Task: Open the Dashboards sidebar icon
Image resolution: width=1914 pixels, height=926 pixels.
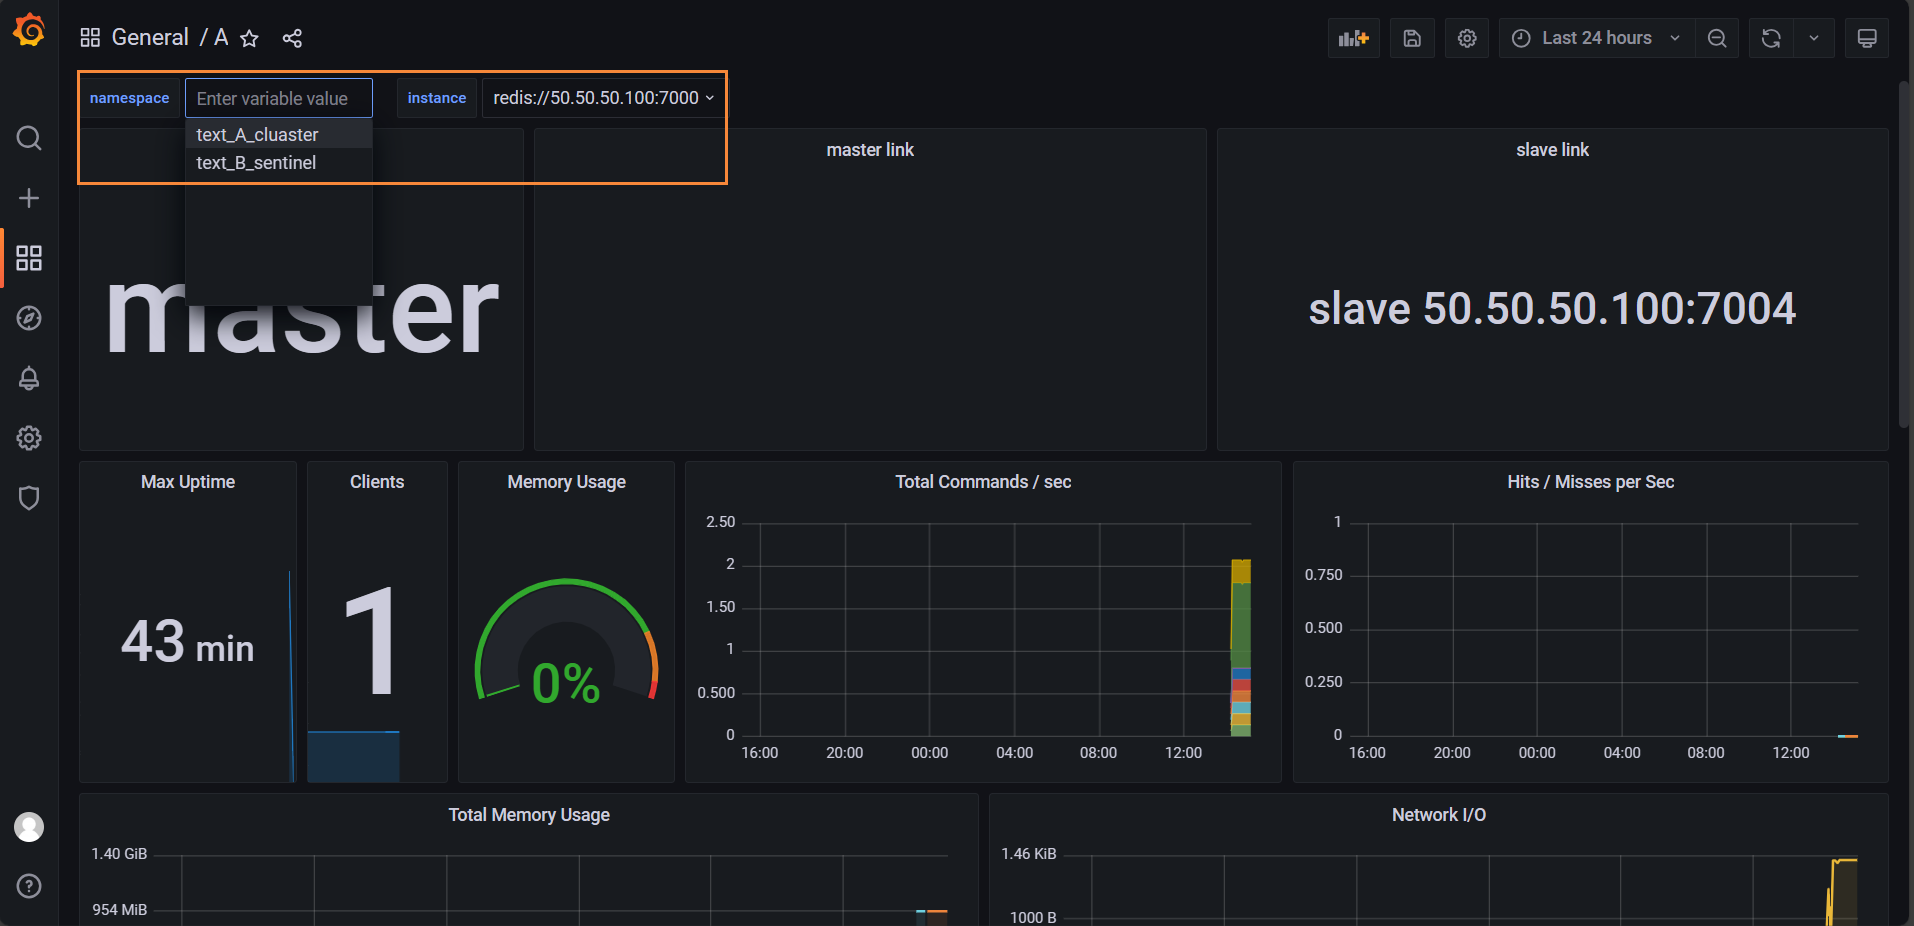Action: pyautogui.click(x=29, y=258)
